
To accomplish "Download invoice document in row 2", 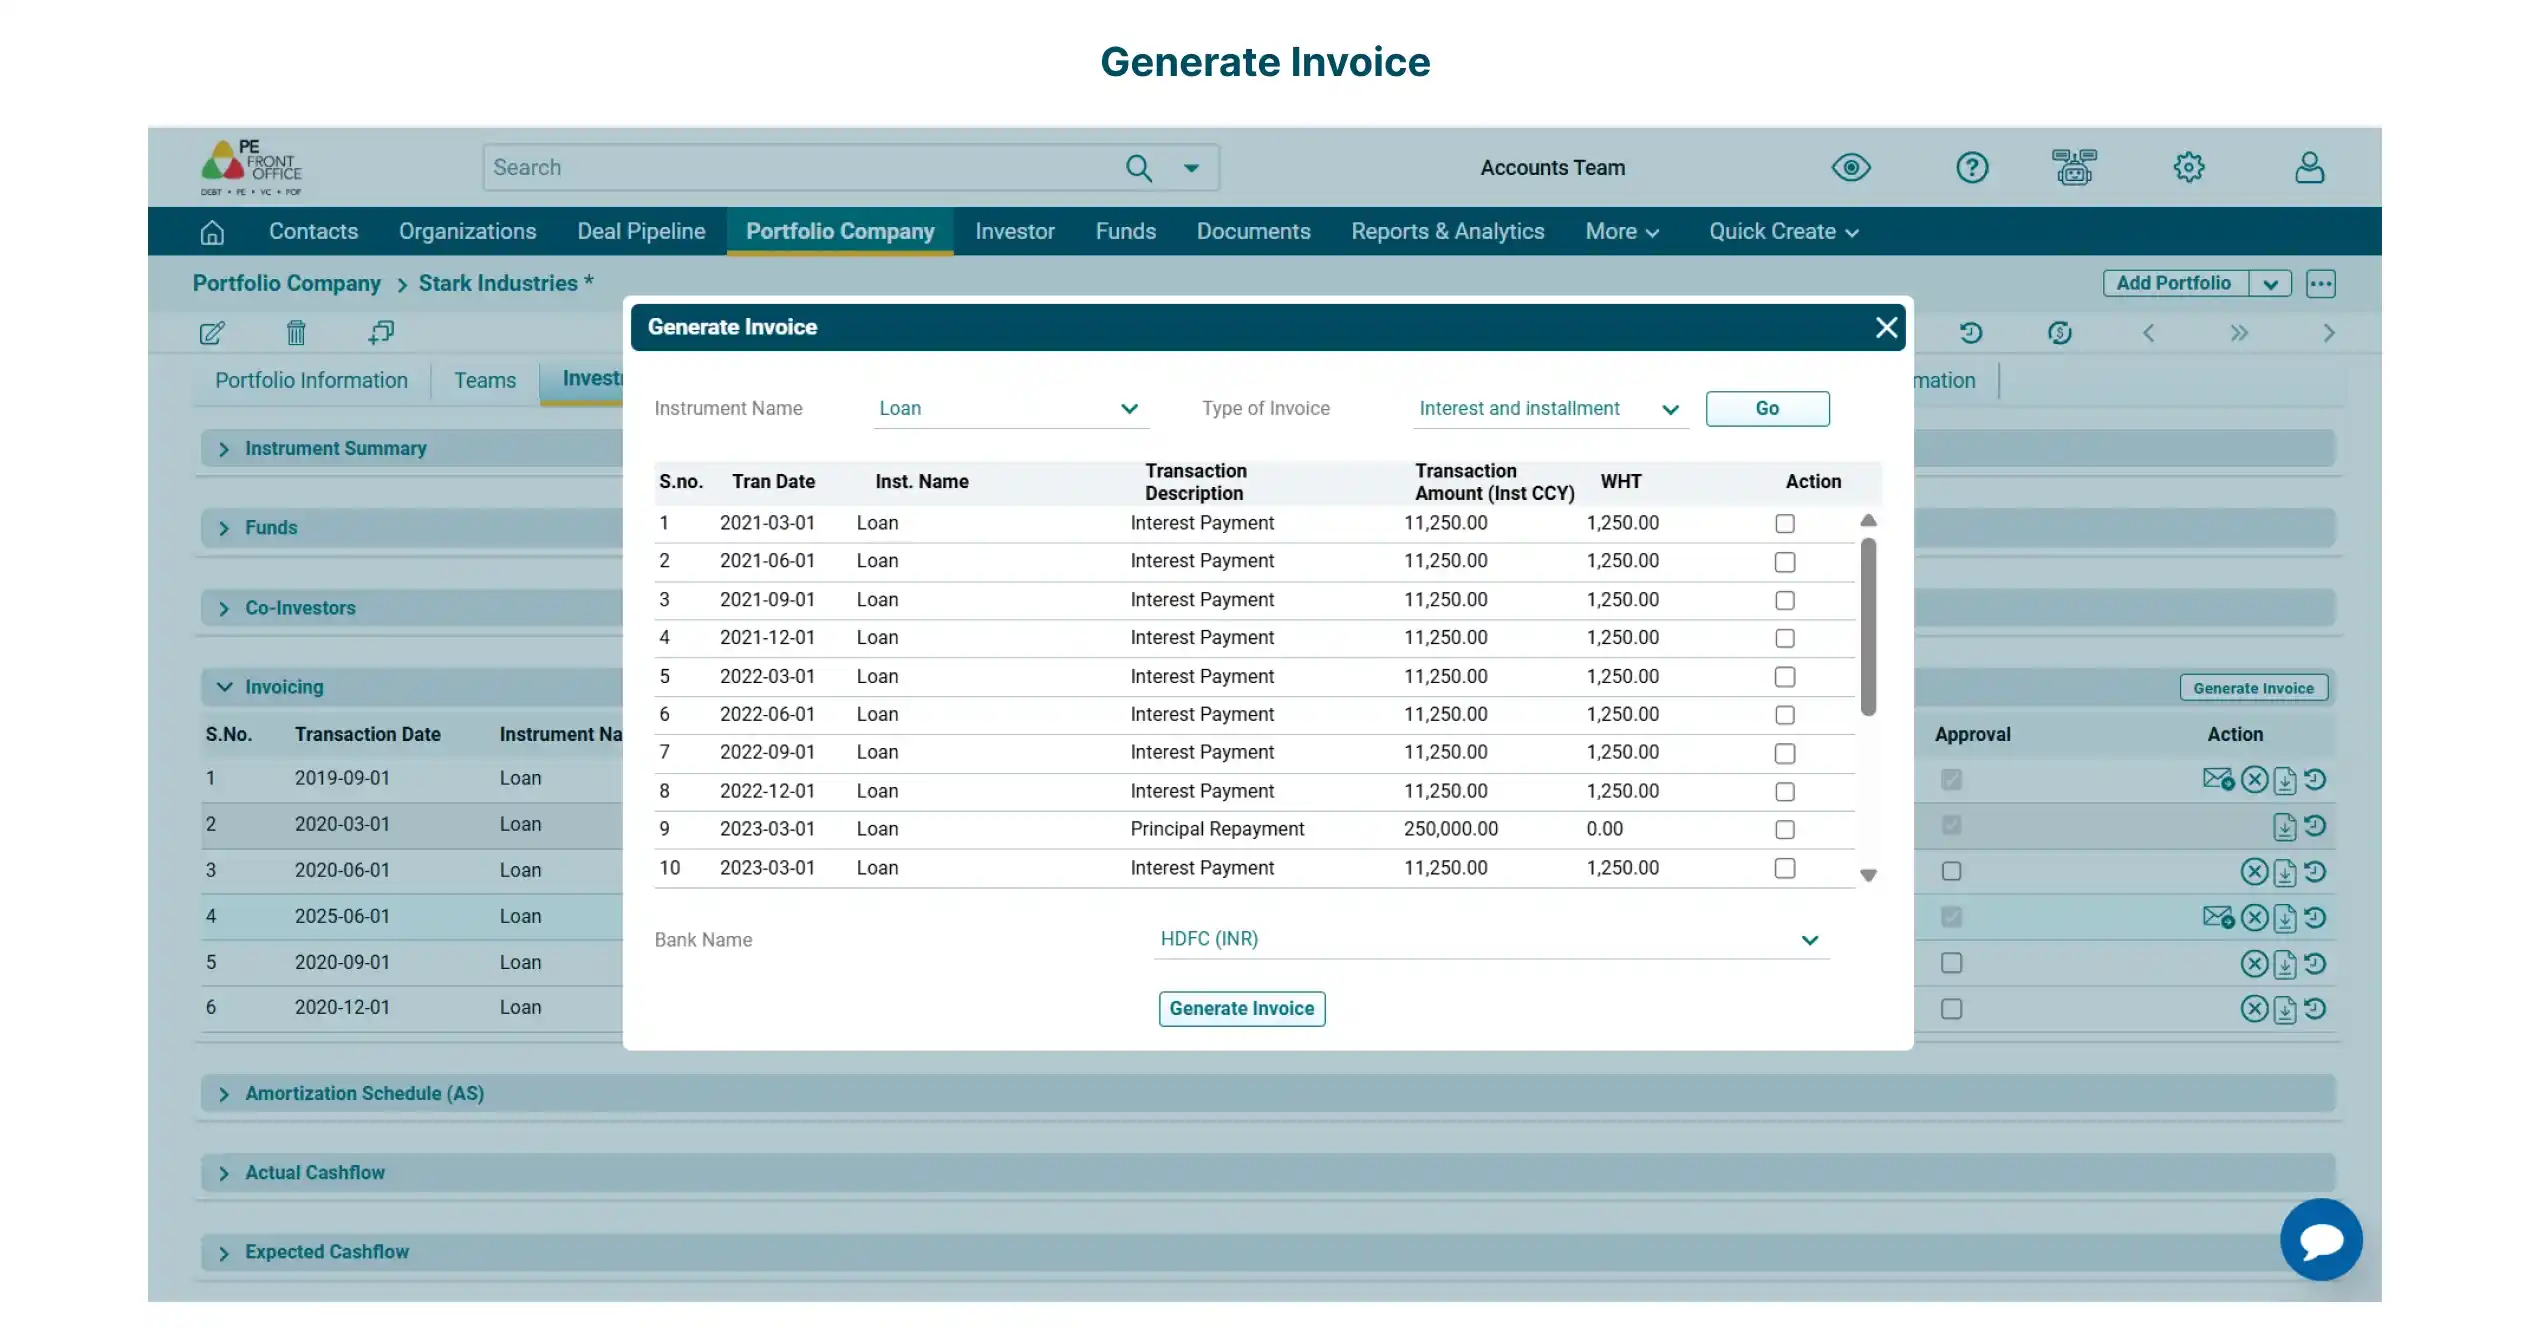I will coord(2284,827).
